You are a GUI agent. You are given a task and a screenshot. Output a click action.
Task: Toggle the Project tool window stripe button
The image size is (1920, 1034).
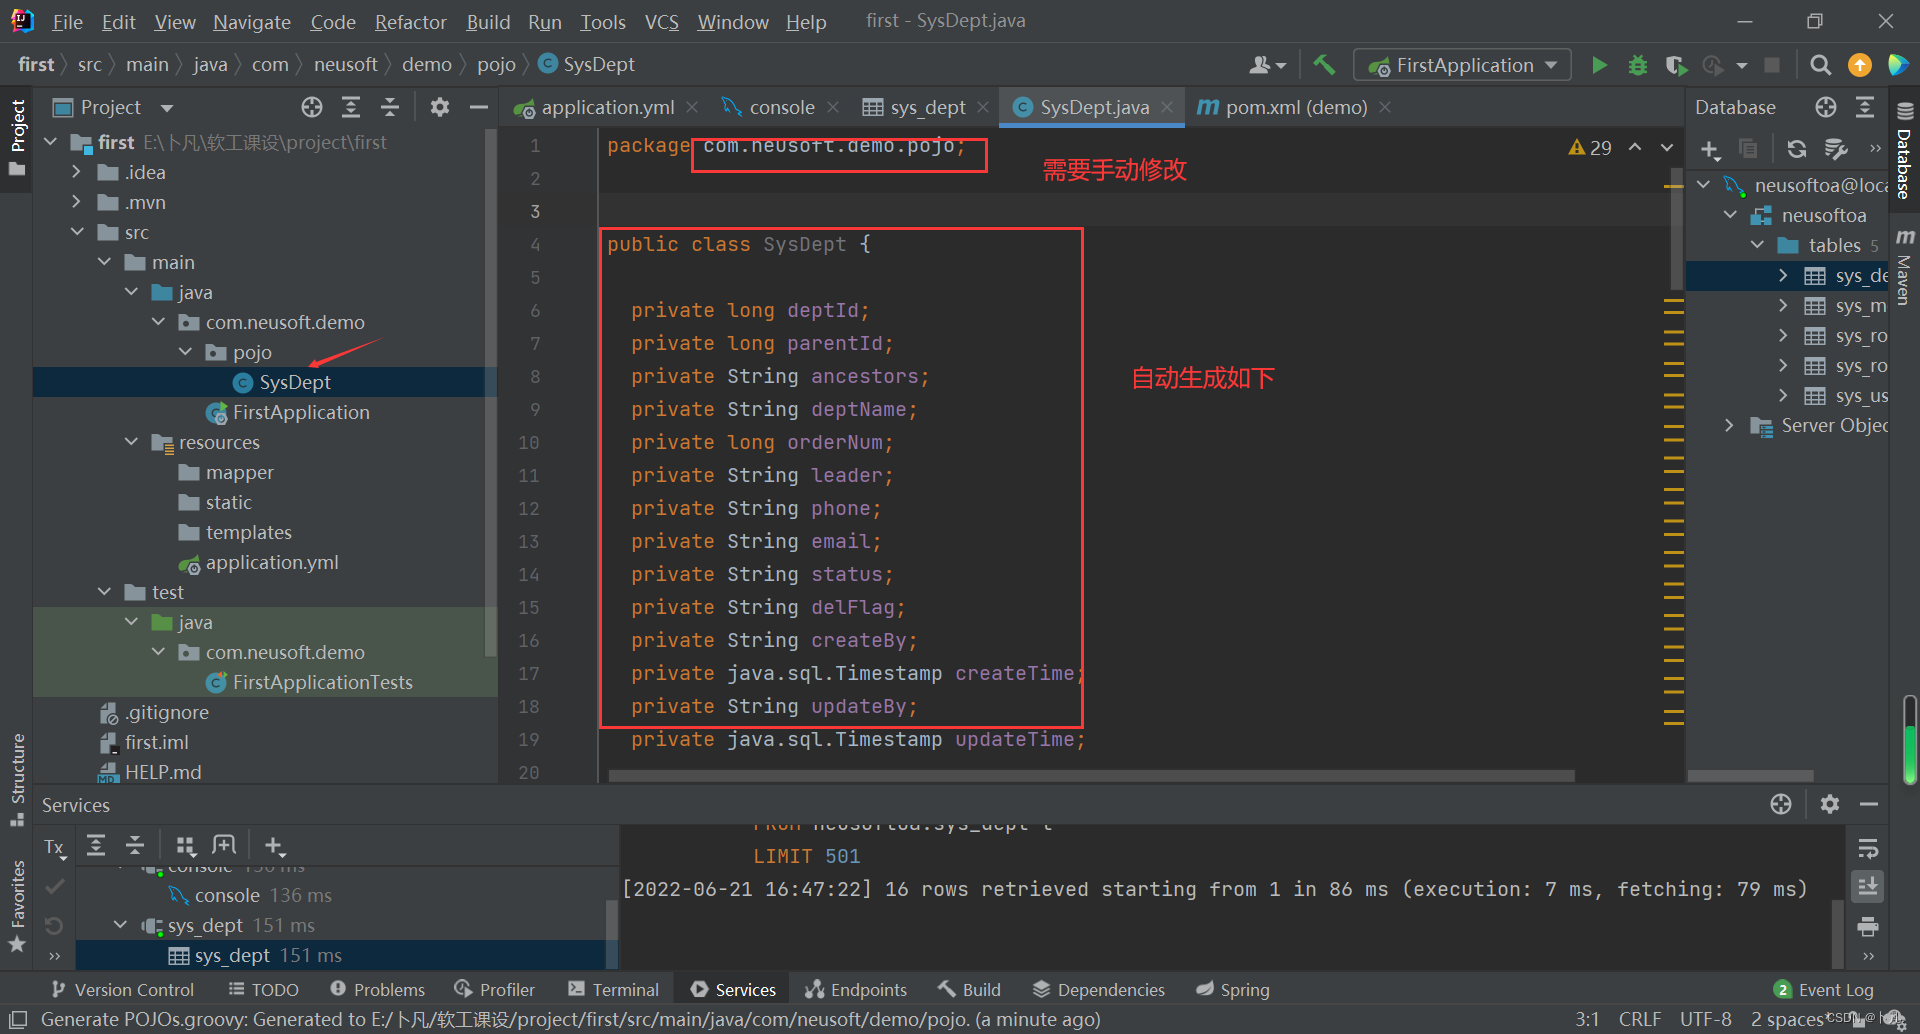click(x=17, y=137)
